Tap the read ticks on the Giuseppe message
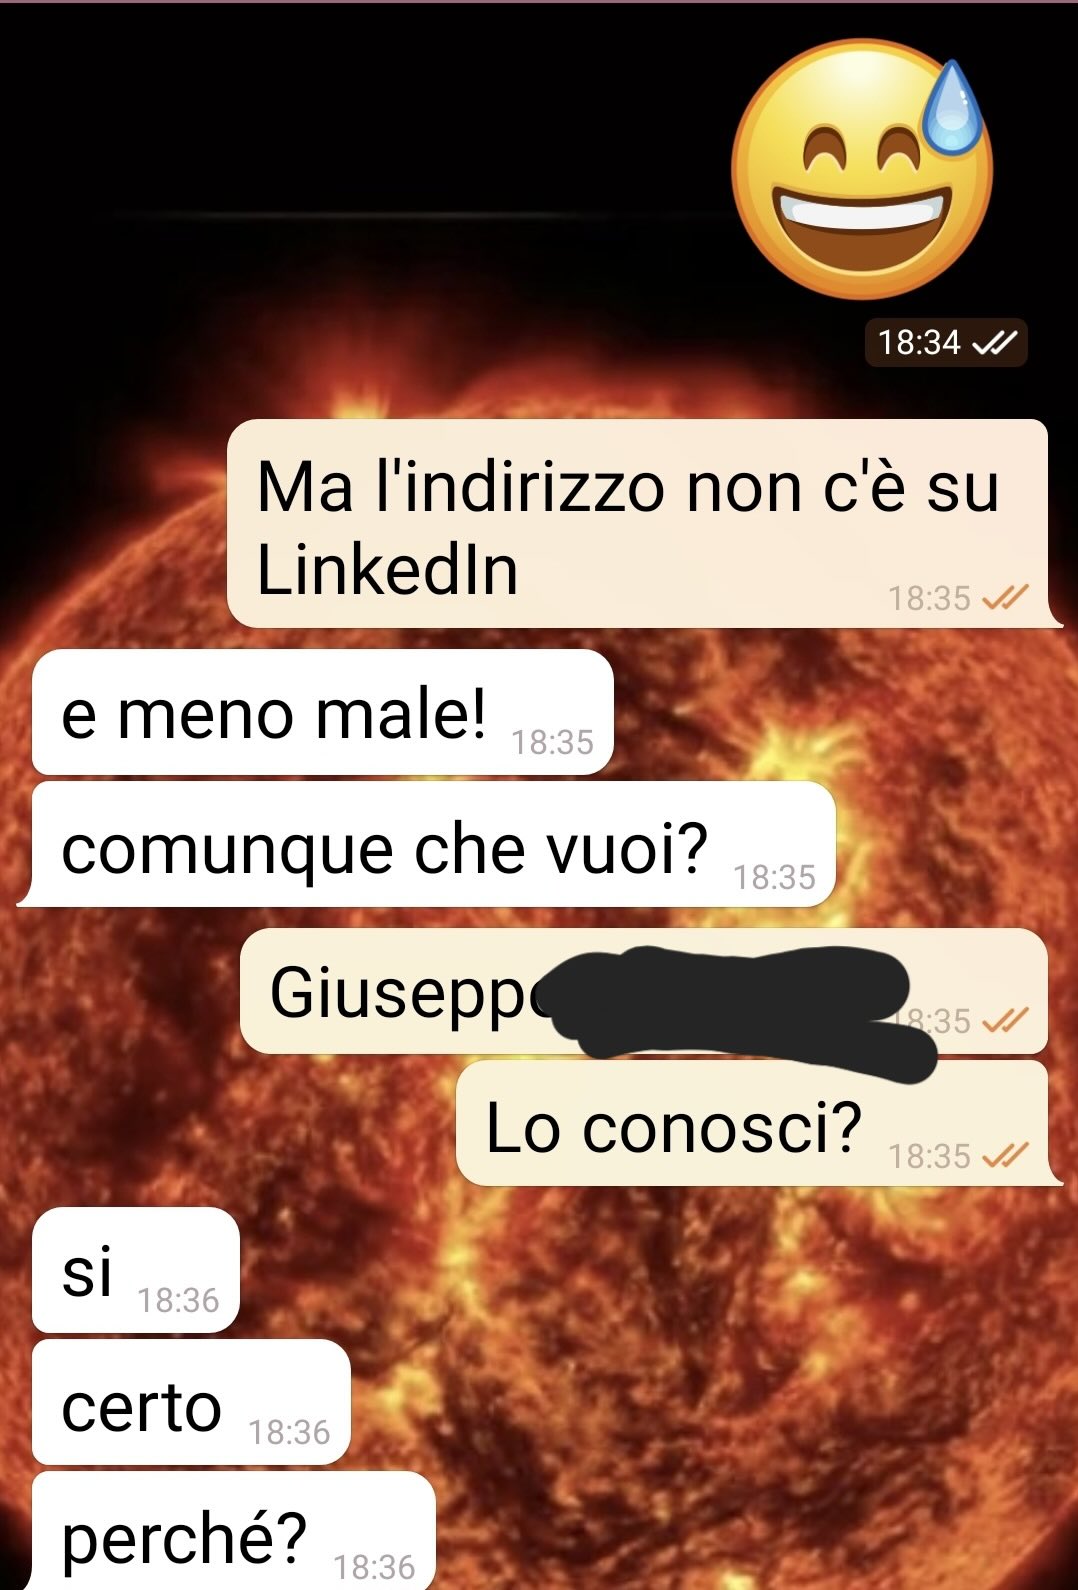1078x1590 pixels. [x=1005, y=1021]
